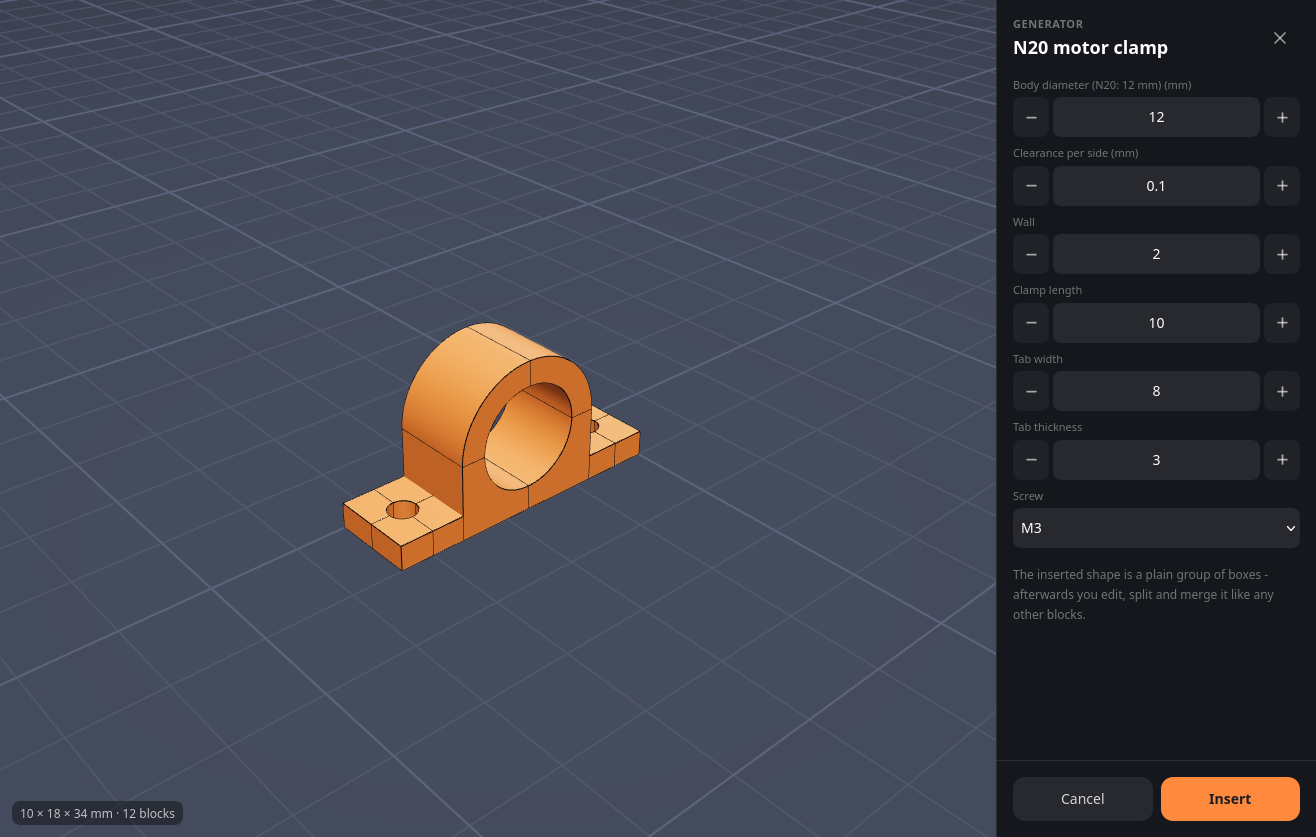This screenshot has height=837, width=1316.
Task: Decrease Clearance per side value
Action: (1031, 186)
